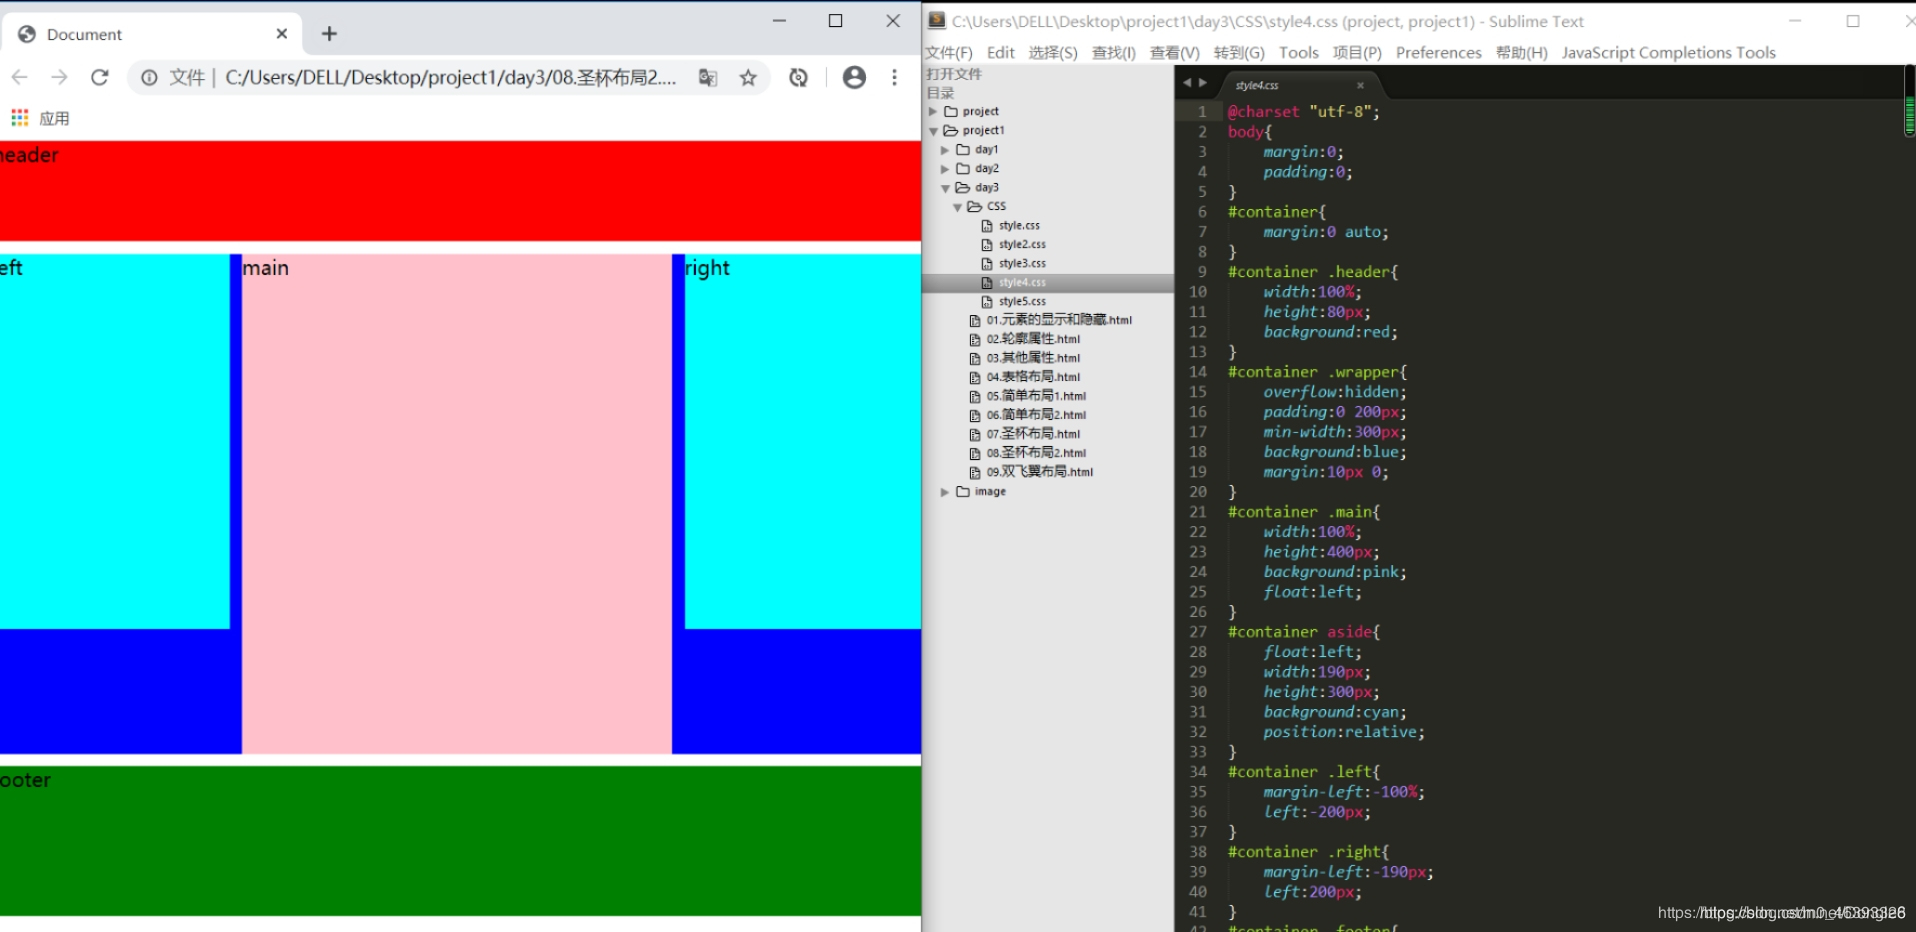
Task: Click the 目录 sidebar heading
Action: pyautogui.click(x=940, y=93)
